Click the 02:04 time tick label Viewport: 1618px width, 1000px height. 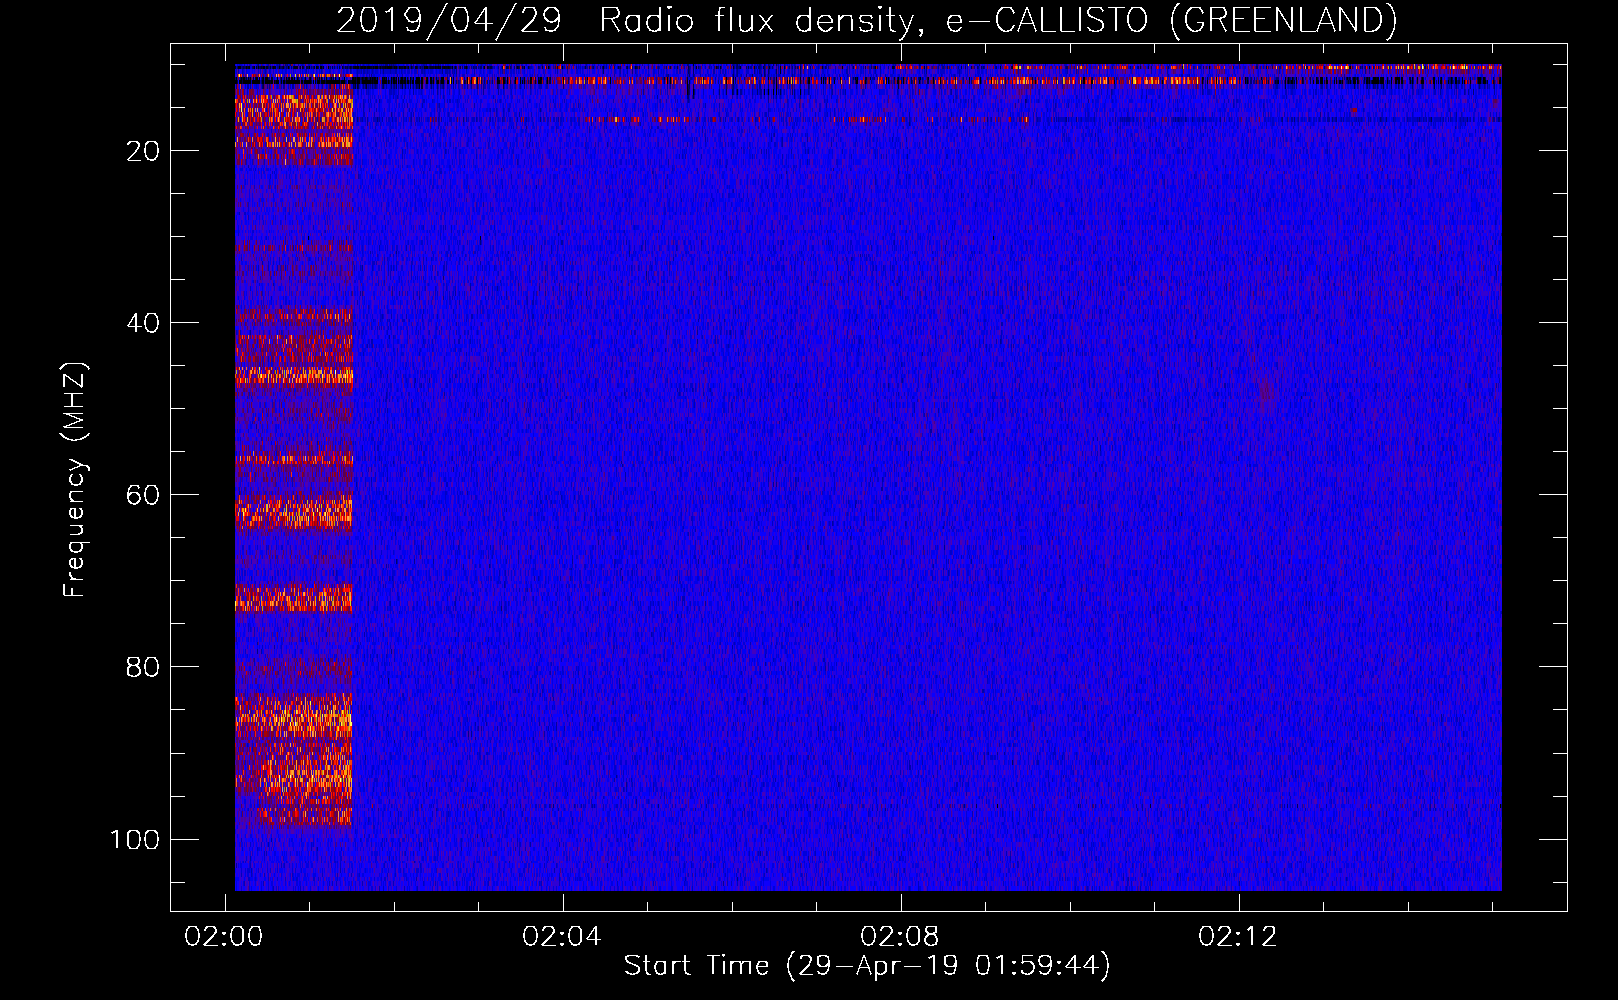pos(562,937)
